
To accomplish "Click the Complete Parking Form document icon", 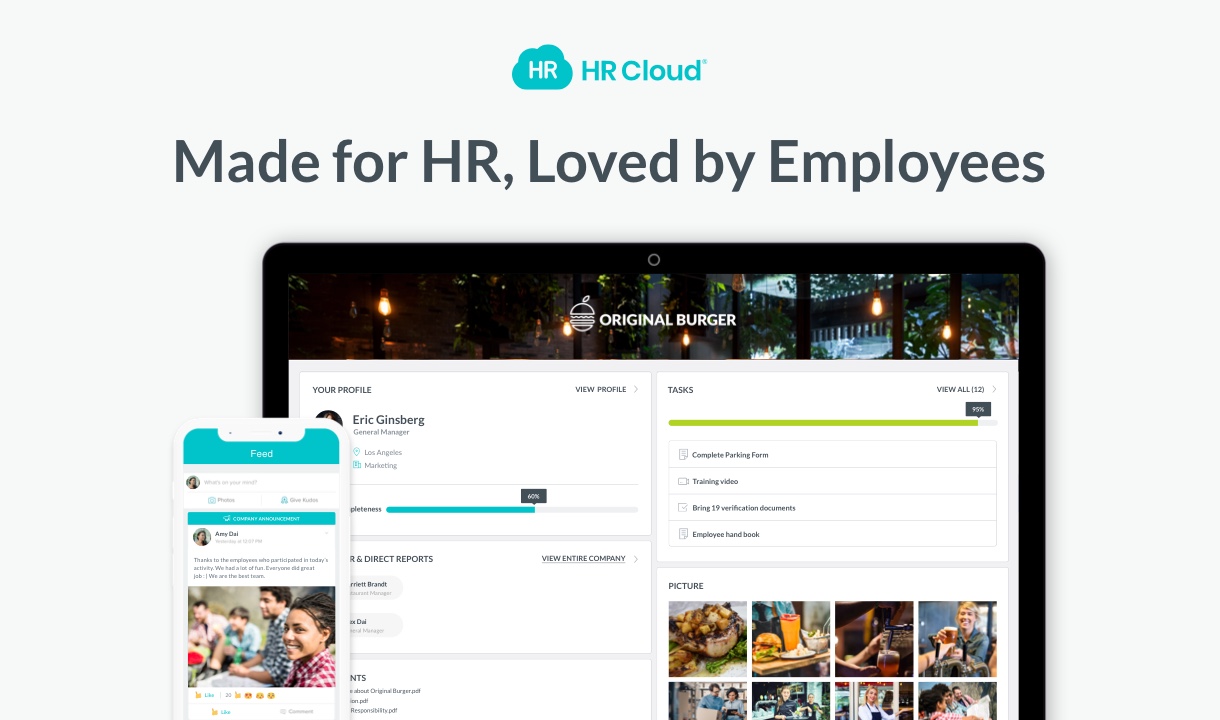I will point(683,454).
